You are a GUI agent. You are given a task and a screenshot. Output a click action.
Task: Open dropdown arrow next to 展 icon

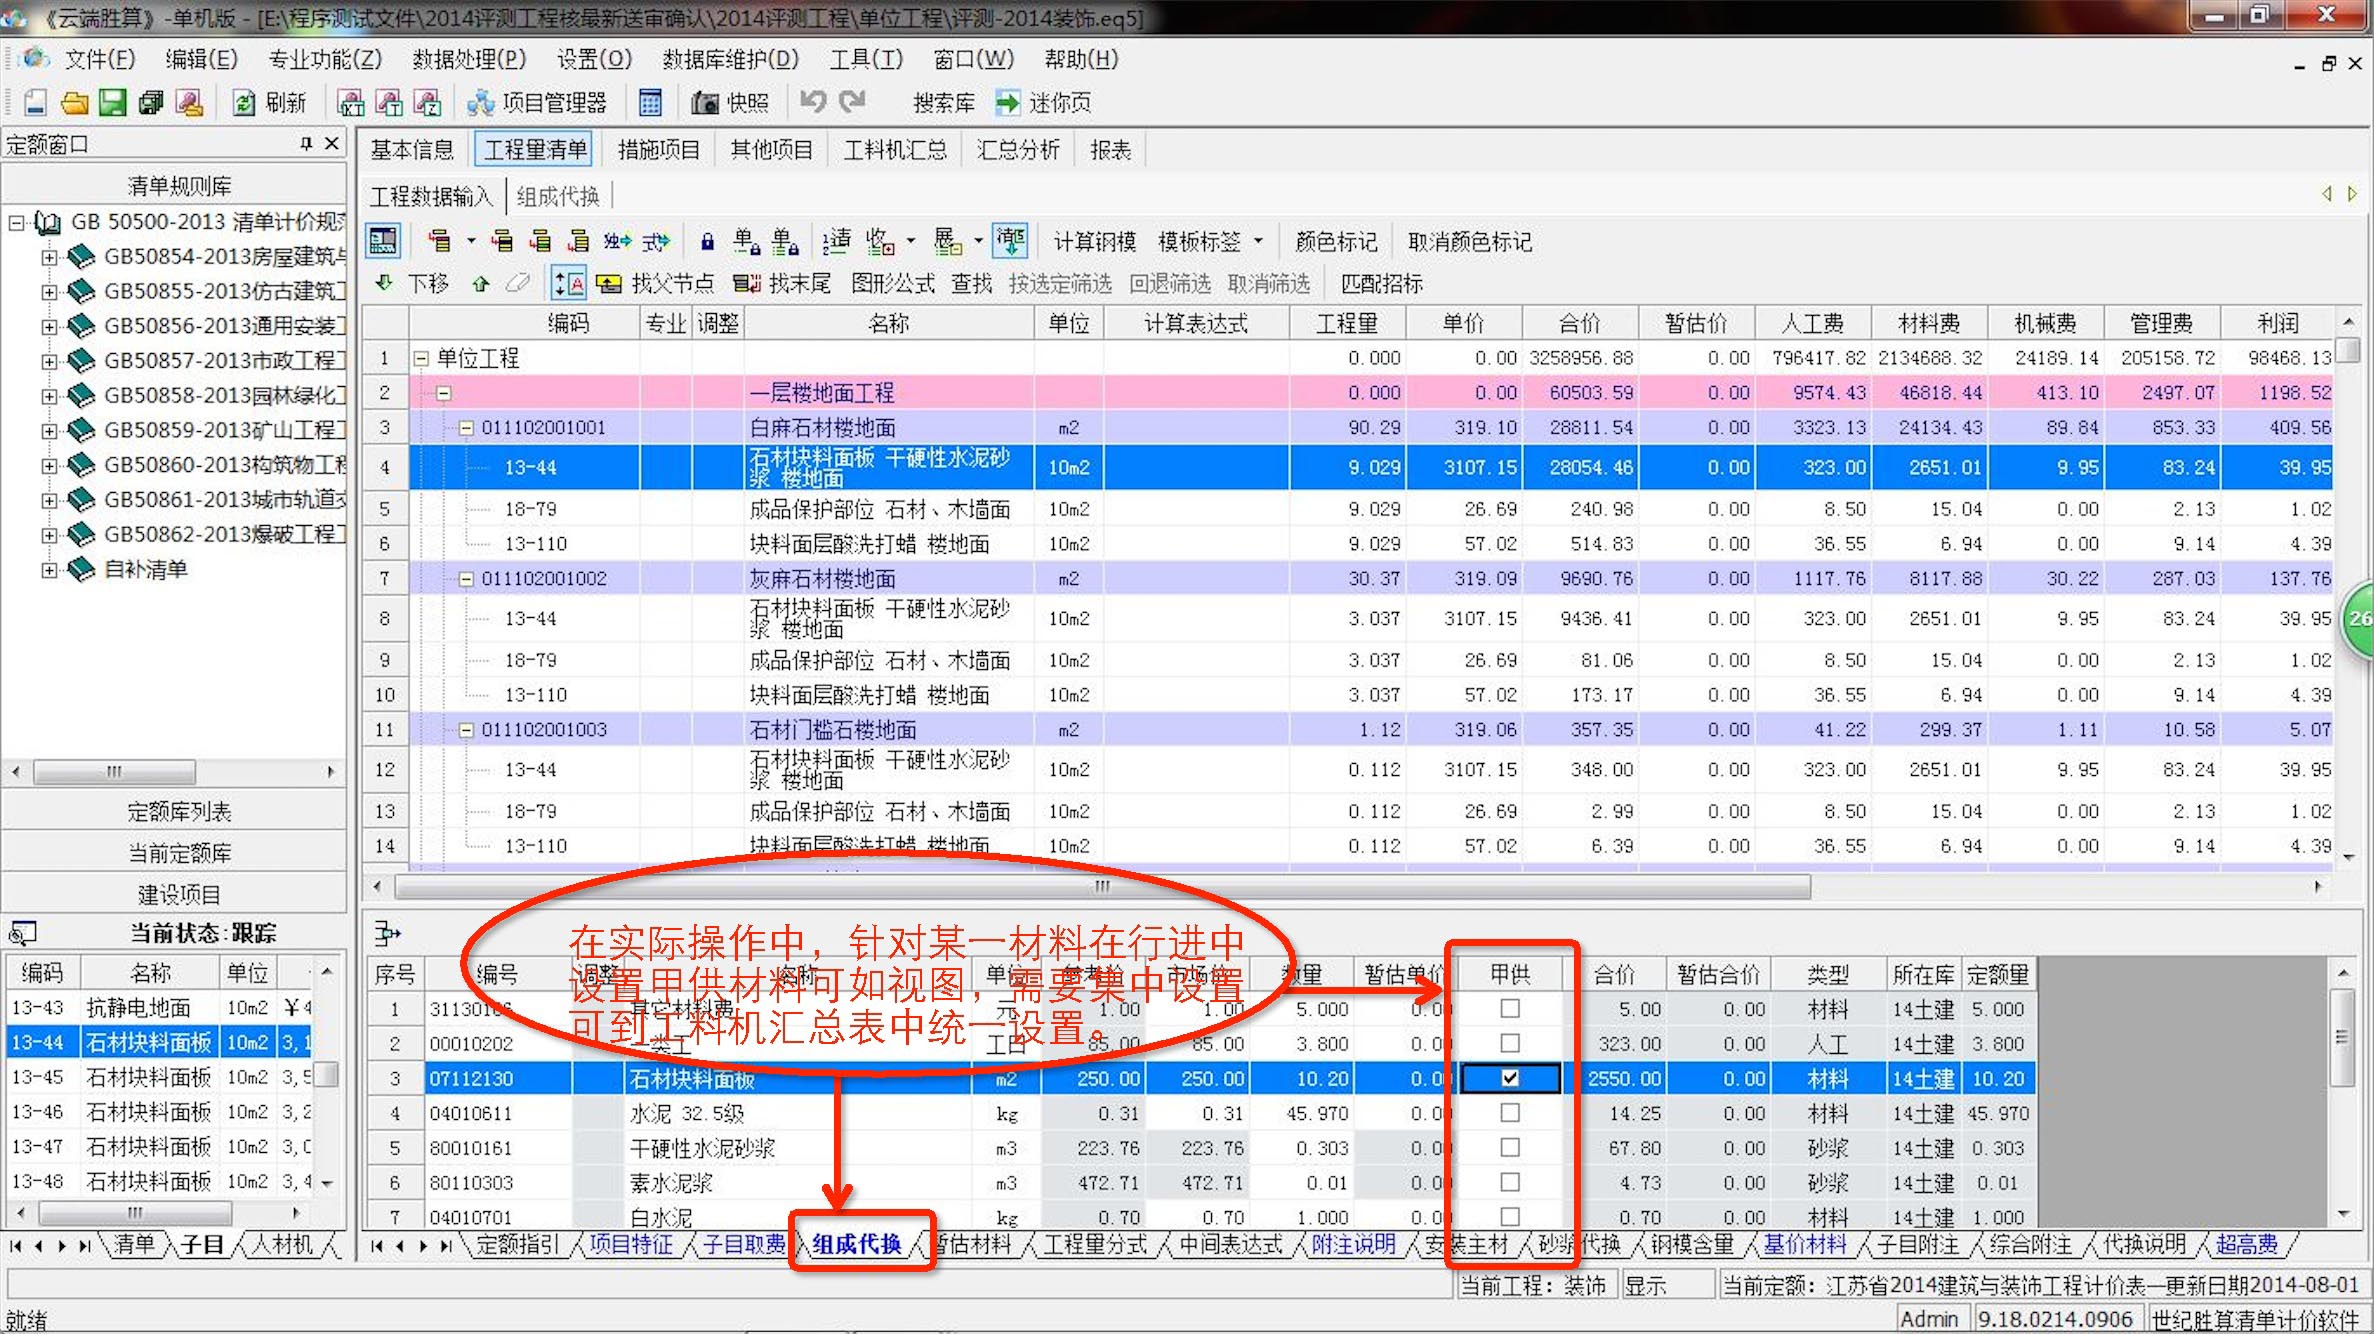[978, 241]
